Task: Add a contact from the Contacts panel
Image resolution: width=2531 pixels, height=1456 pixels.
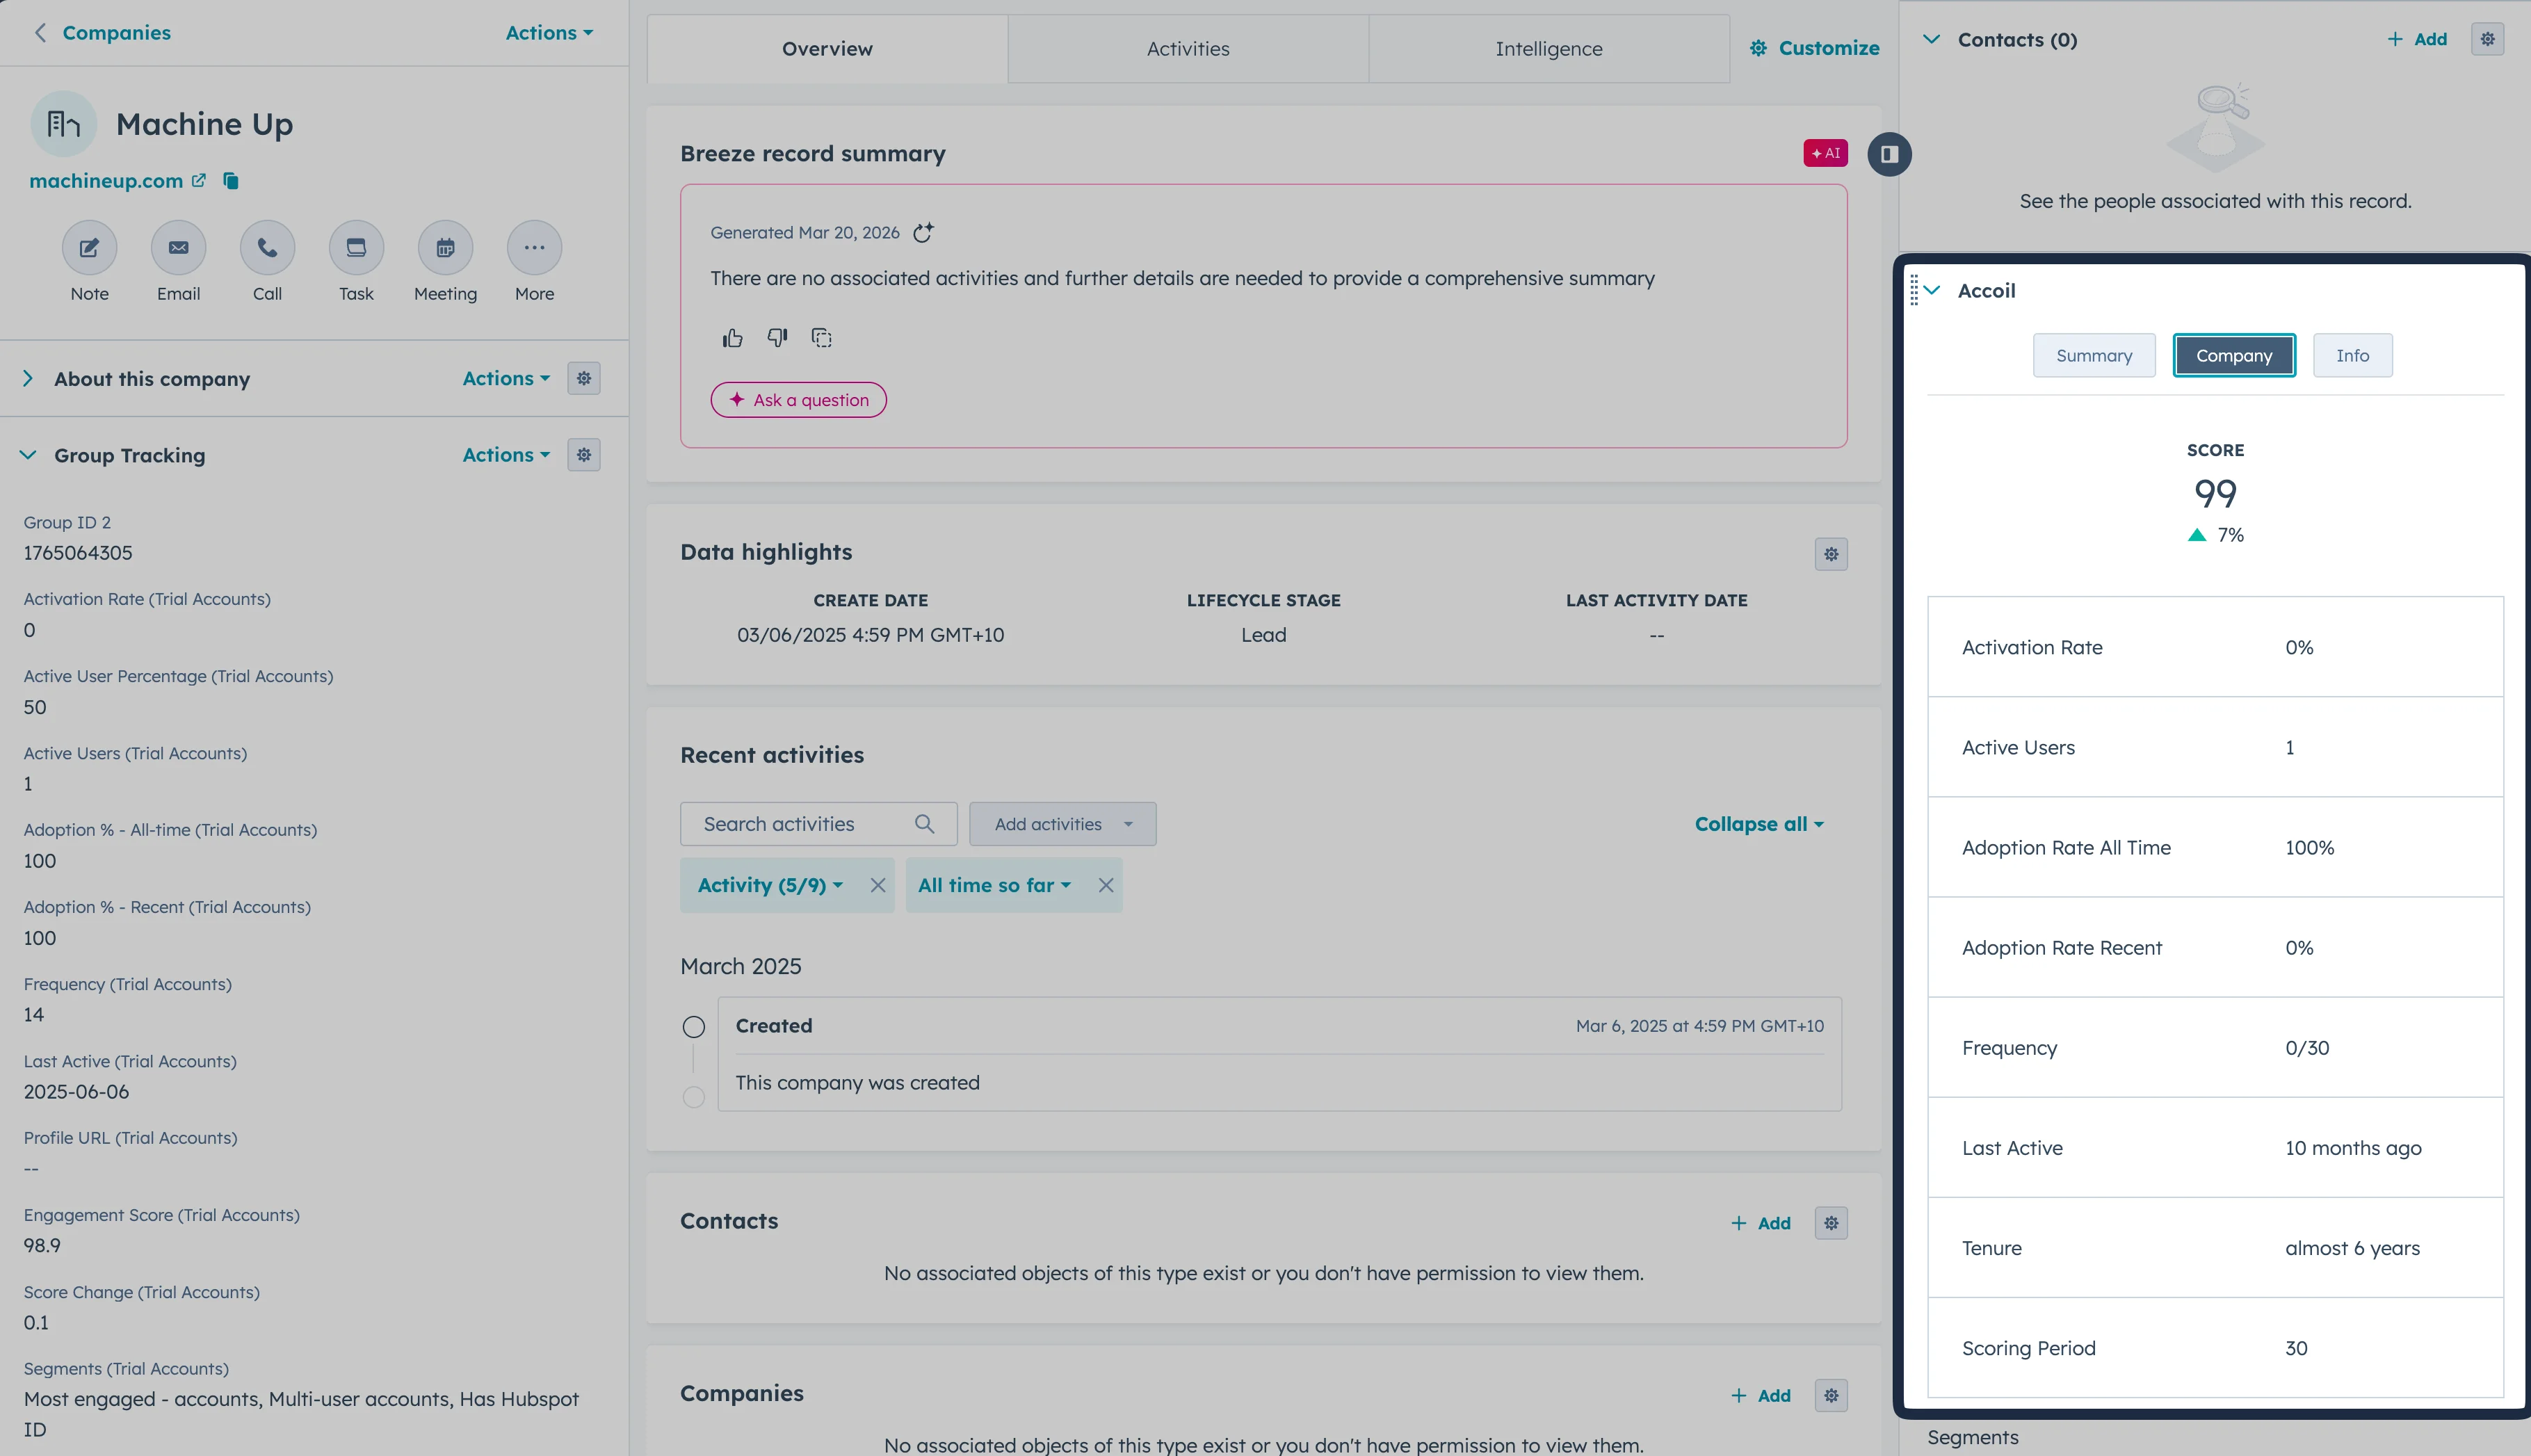Action: [x=2416, y=39]
